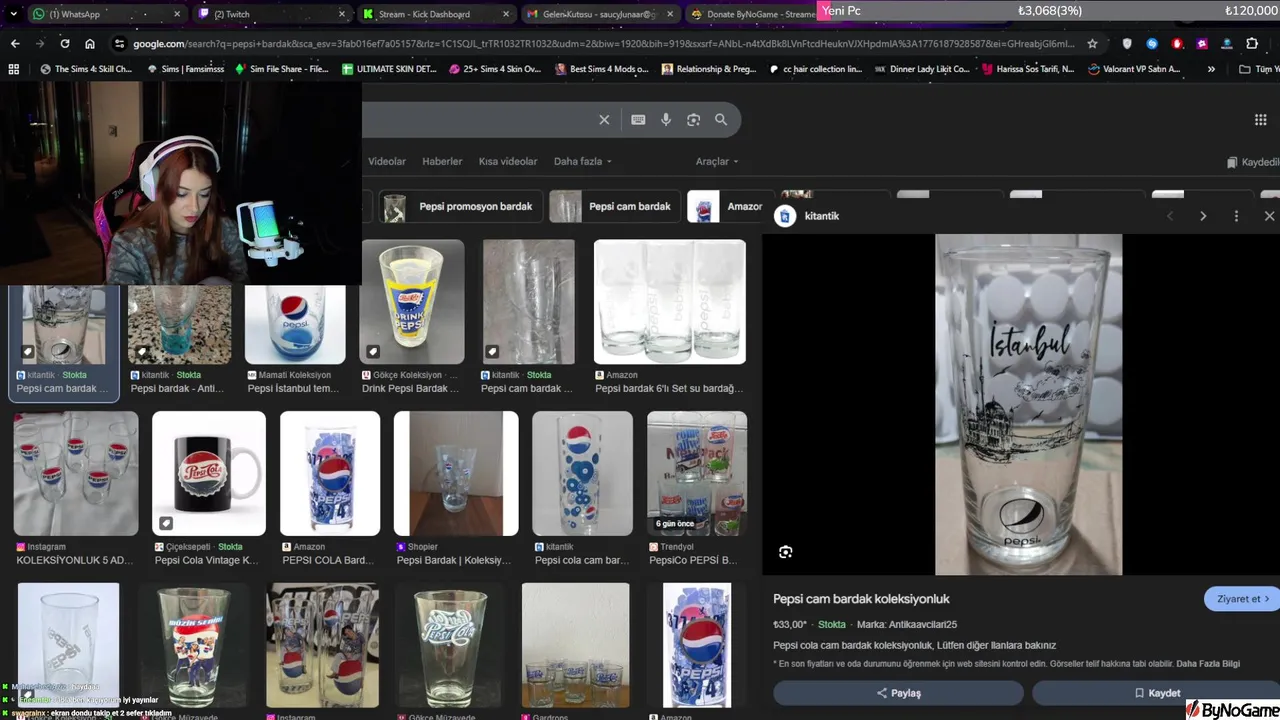Click Pepsi promosyon bardak suggestion chip
The height and width of the screenshot is (720, 1280).
[x=461, y=207]
